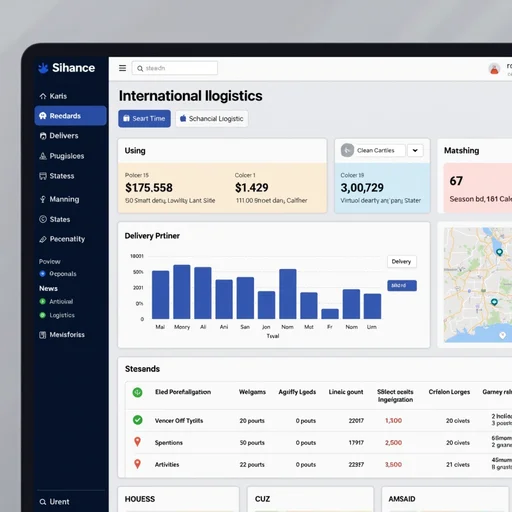Click white location pin on map bottom
The image size is (512, 512).
click(502, 335)
